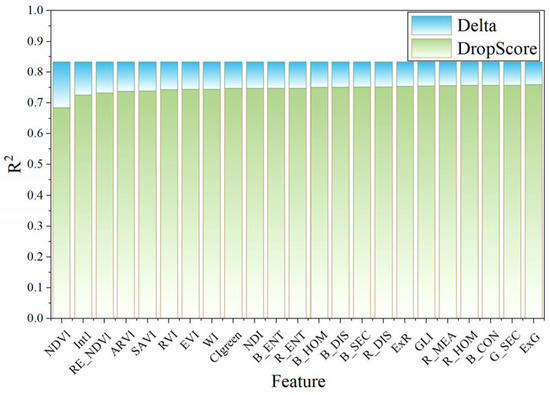Click the Delta legend color swatch
Image resolution: width=550 pixels, height=395 pixels.
(x=431, y=25)
